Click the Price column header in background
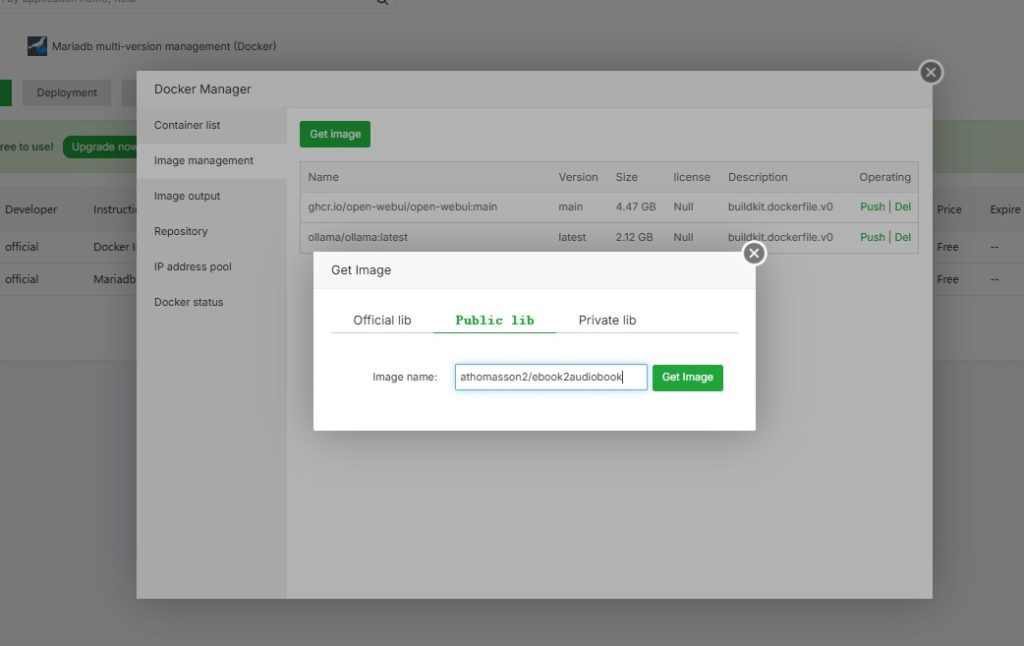Screen dimensions: 1024x646 tap(949, 210)
